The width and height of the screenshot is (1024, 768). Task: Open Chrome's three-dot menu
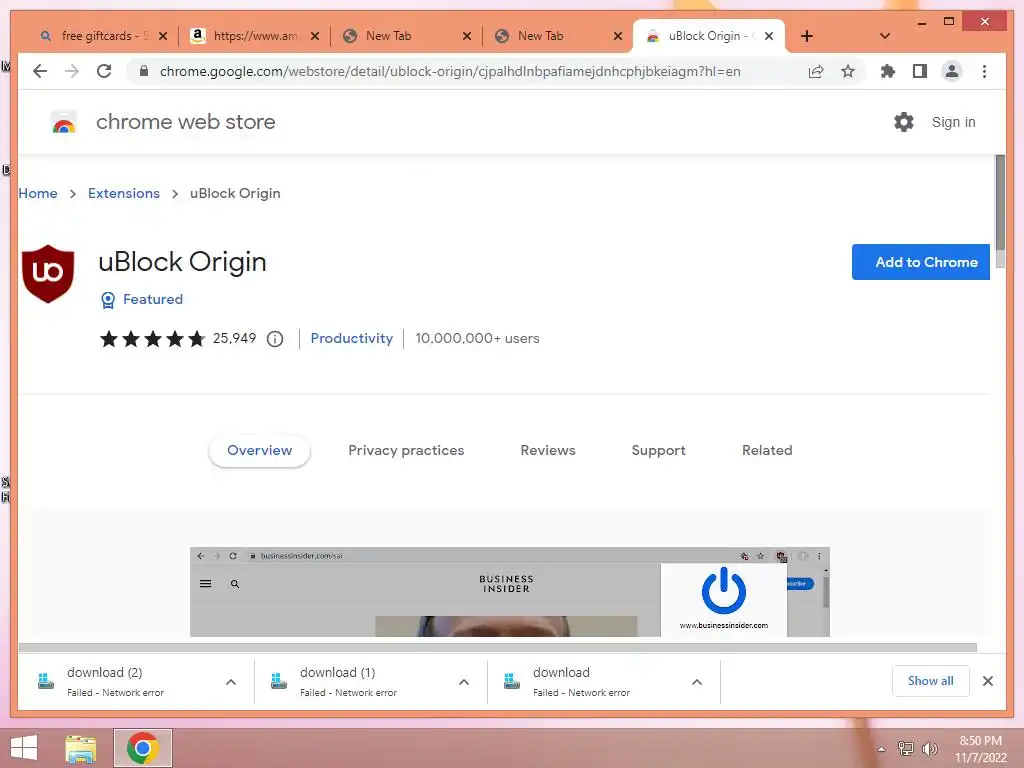[984, 71]
